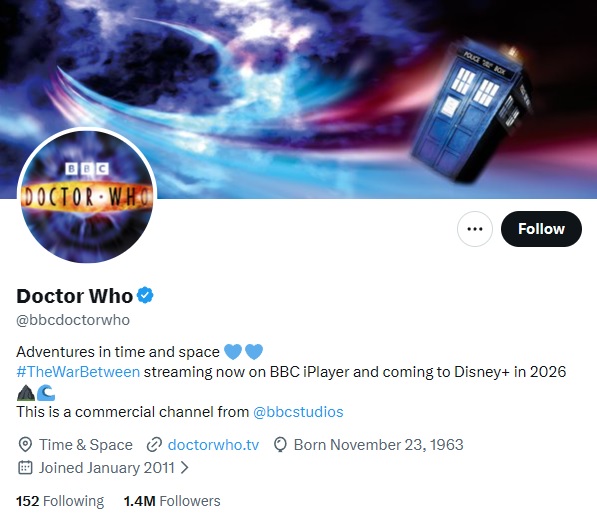Screen dimensions: 597x518
Task: Click the wave emoji in the bio
Action: coord(46,393)
